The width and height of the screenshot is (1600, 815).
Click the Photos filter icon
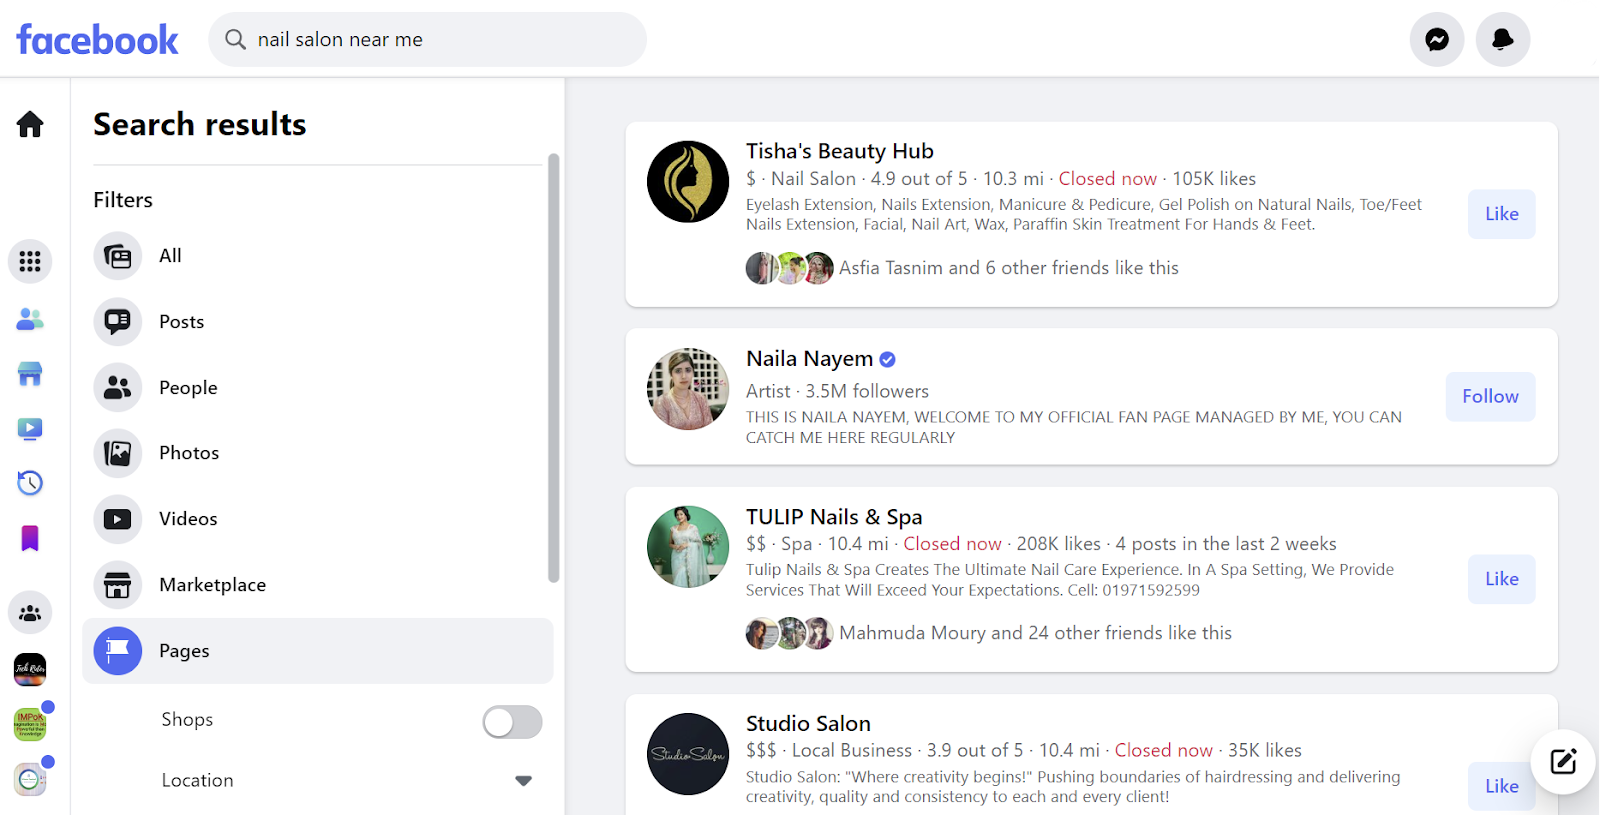[118, 453]
